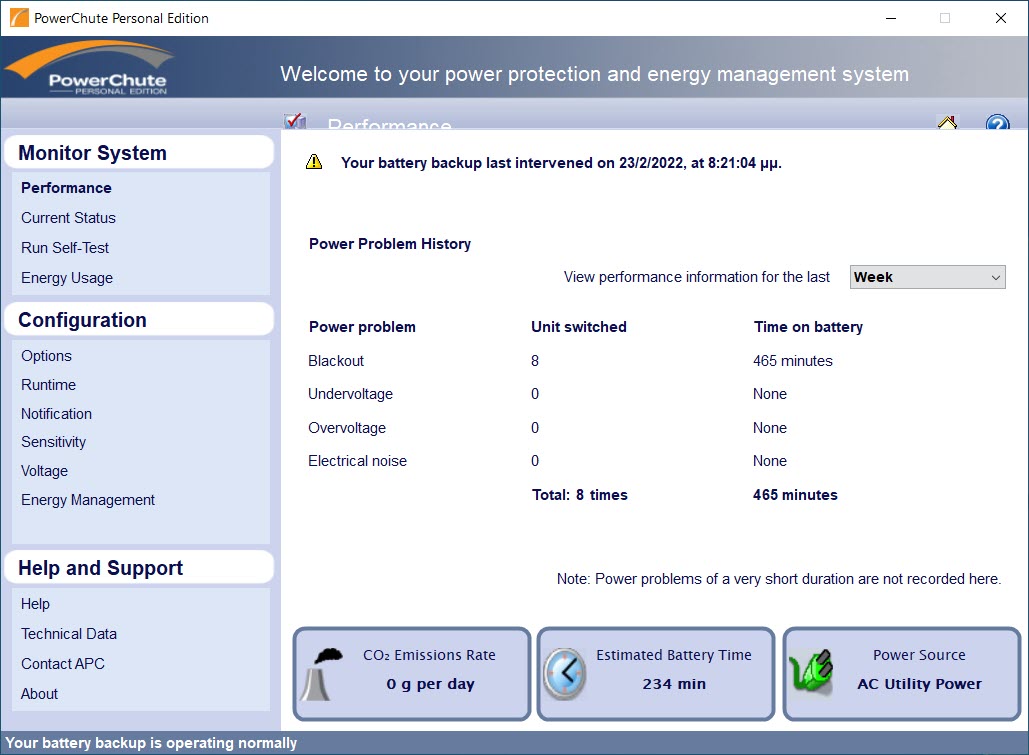
Task: Click the PowerChute logo
Action: point(89,68)
